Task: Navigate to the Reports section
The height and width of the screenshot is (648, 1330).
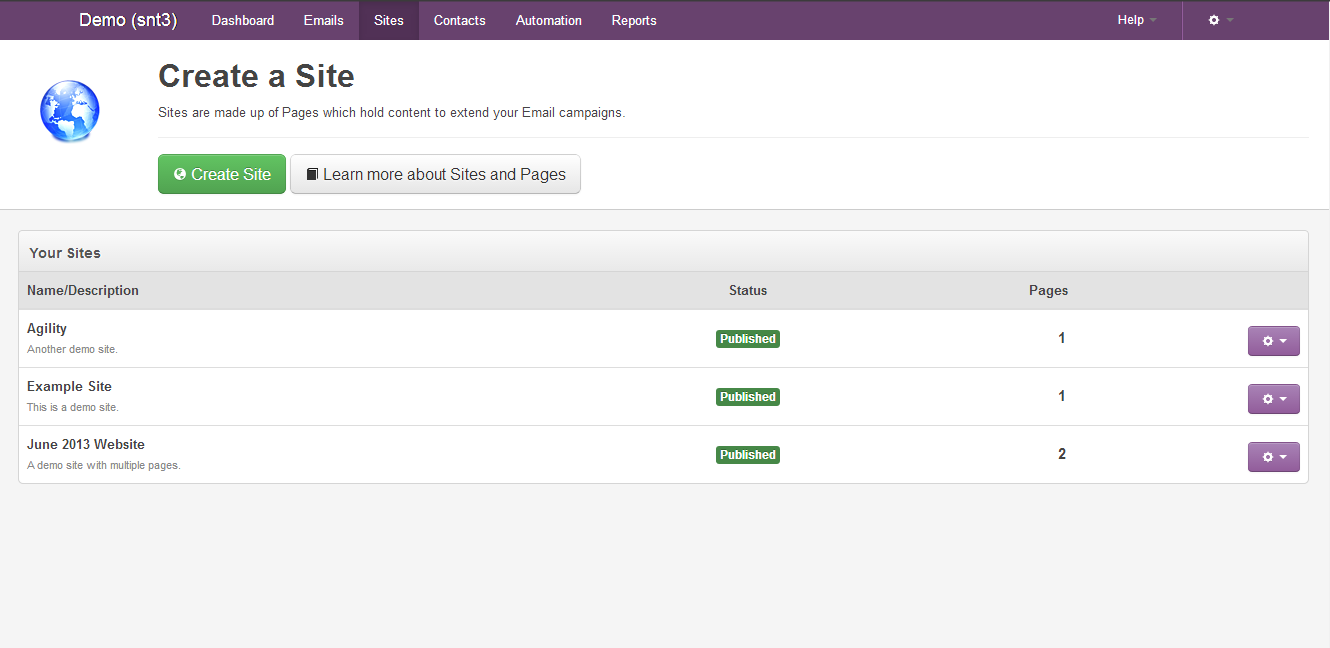Action: 634,20
